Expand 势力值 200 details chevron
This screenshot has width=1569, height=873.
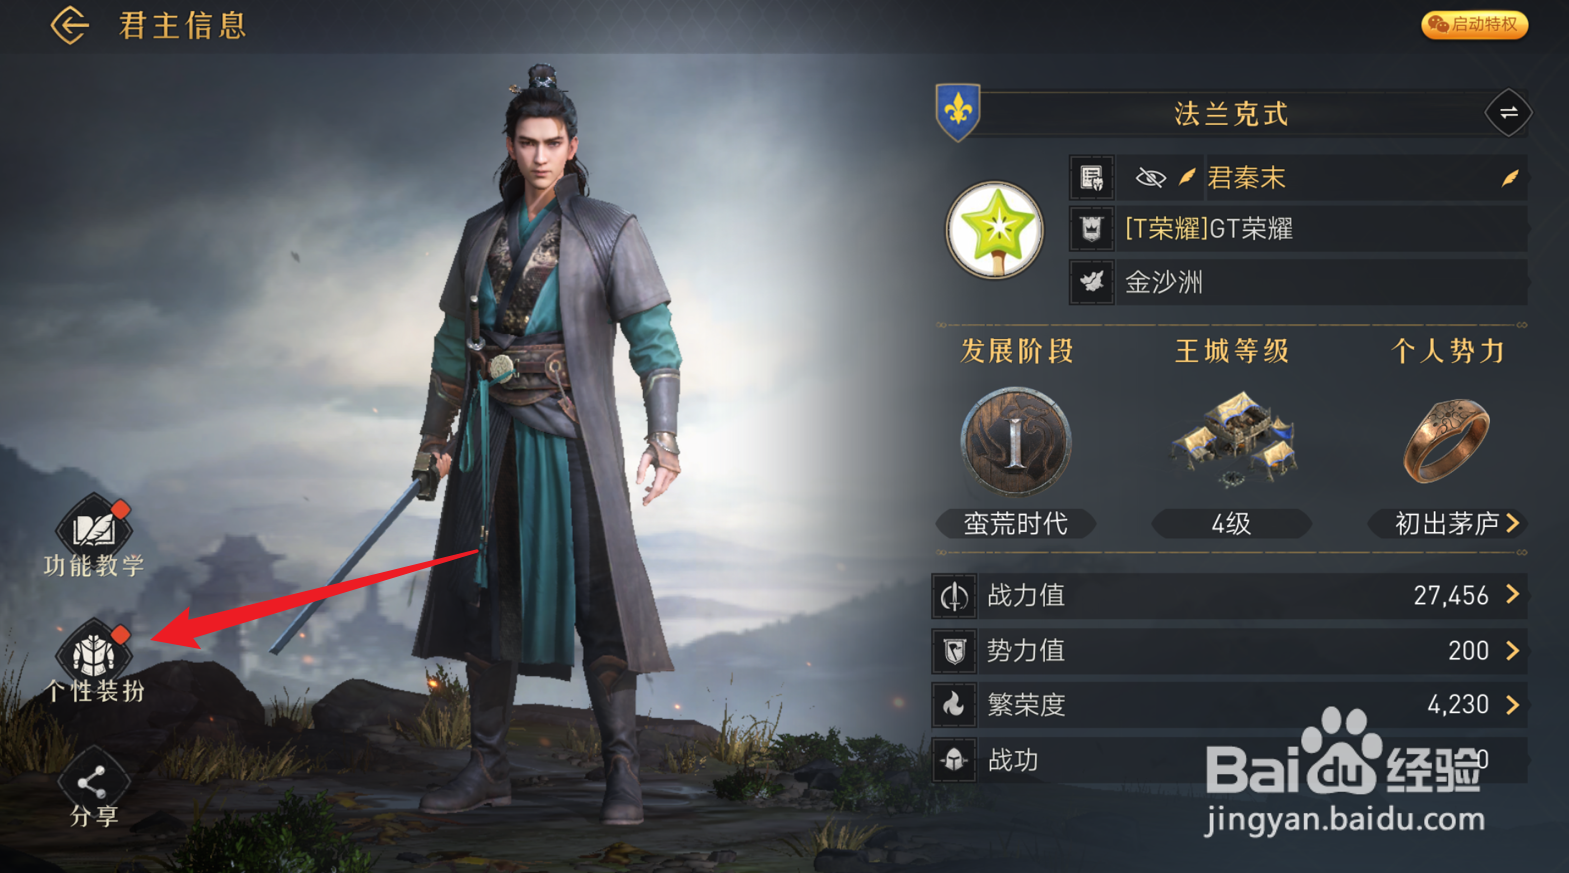(x=1513, y=651)
